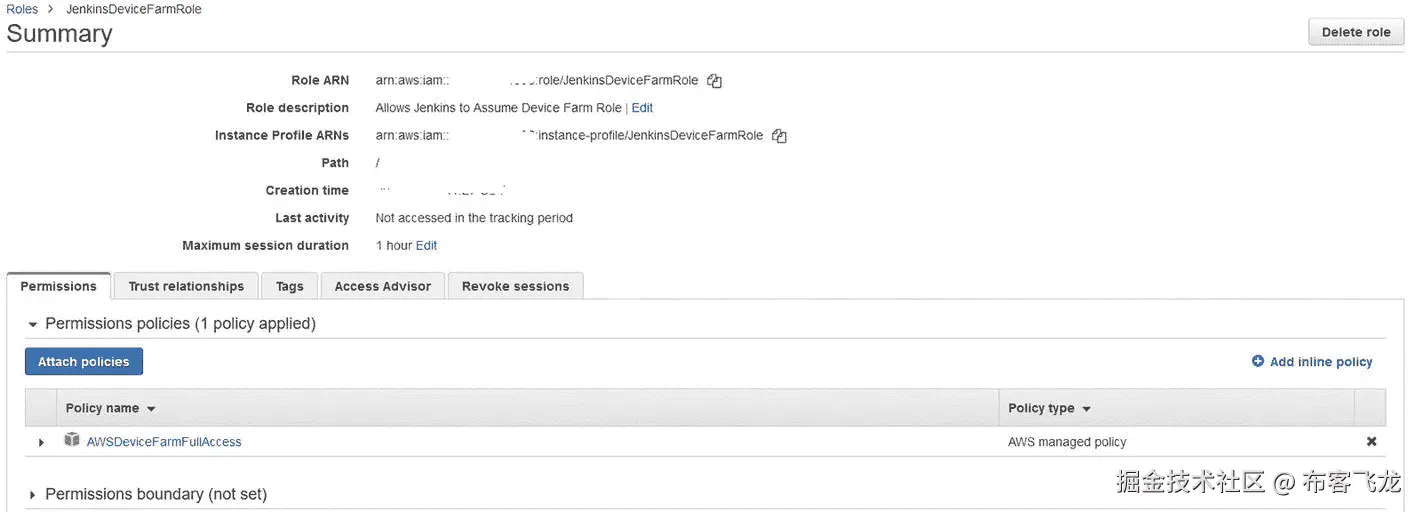This screenshot has height=512, width=1418.
Task: Copy the Instance Profile ARN
Action: (x=779, y=136)
